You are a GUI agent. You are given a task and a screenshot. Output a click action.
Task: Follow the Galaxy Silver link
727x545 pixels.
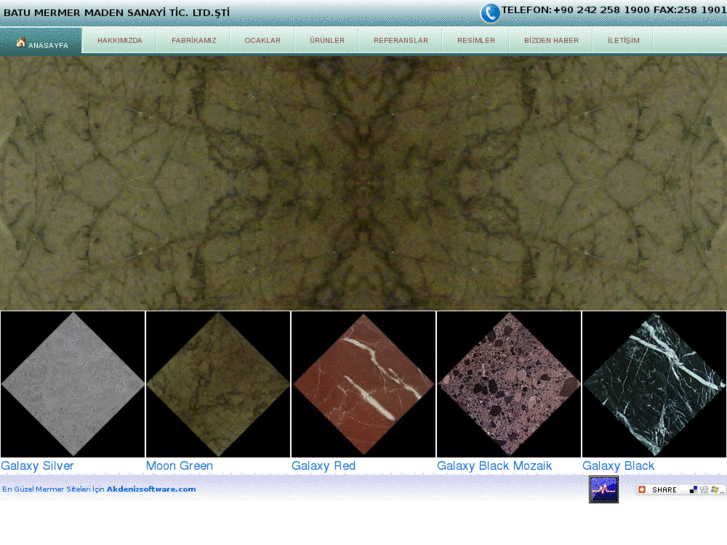click(37, 466)
